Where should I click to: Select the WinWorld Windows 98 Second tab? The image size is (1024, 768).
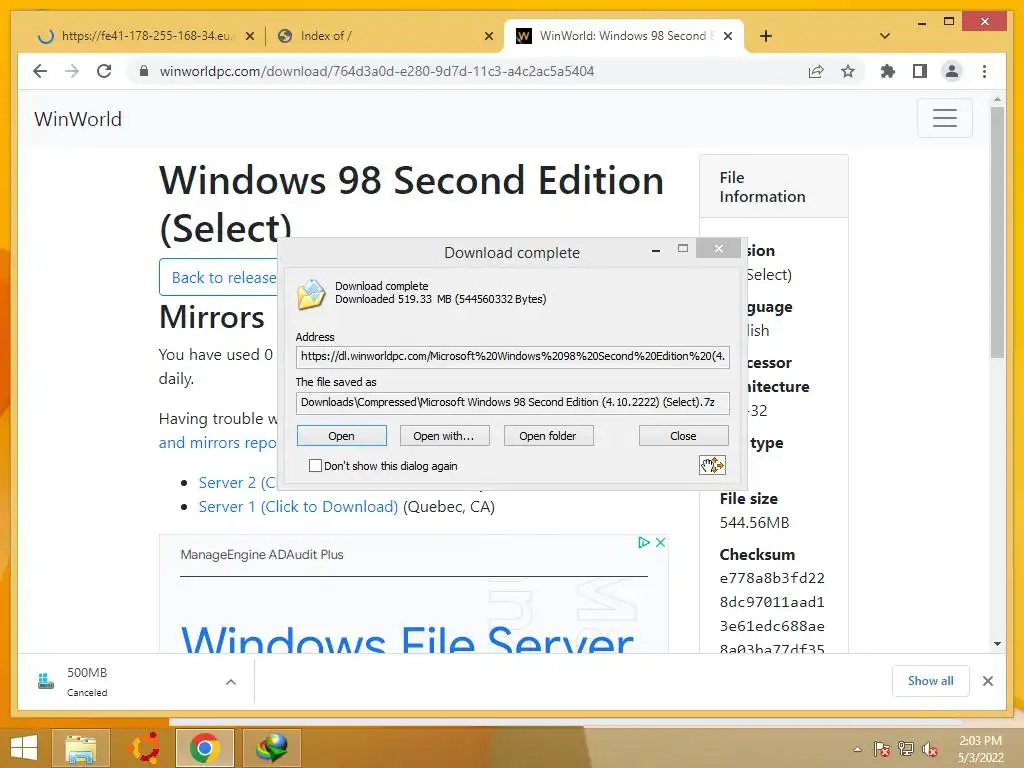tap(622, 36)
